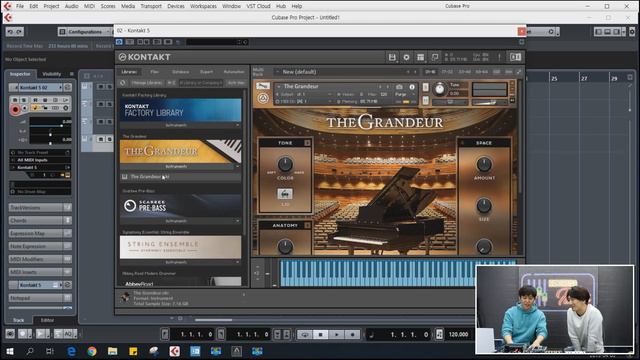Image resolution: width=640 pixels, height=360 pixels.
Task: Click the Cubase redo arrow
Action: coord(19,31)
